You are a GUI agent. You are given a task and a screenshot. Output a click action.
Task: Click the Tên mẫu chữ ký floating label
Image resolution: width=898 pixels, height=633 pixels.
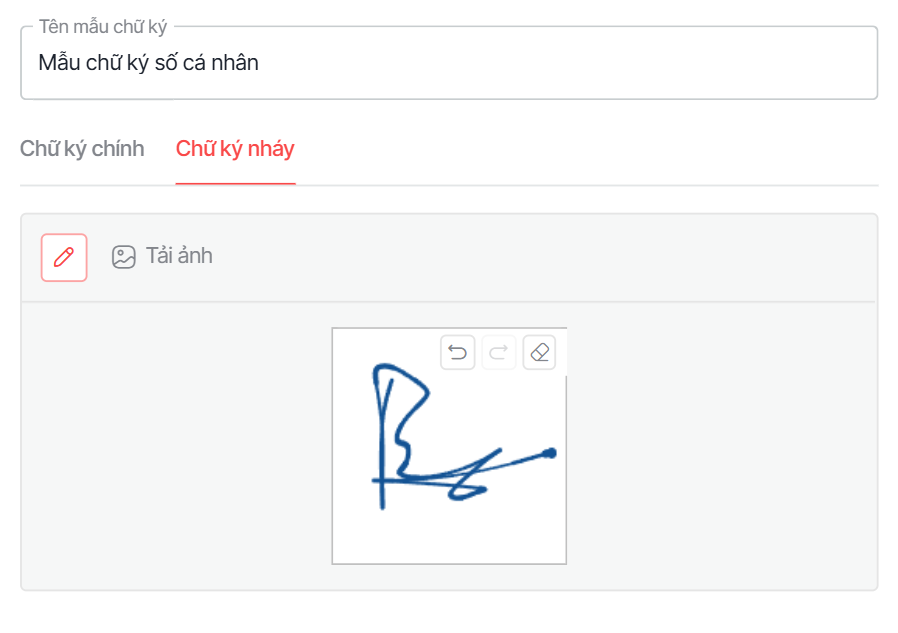pos(103,27)
